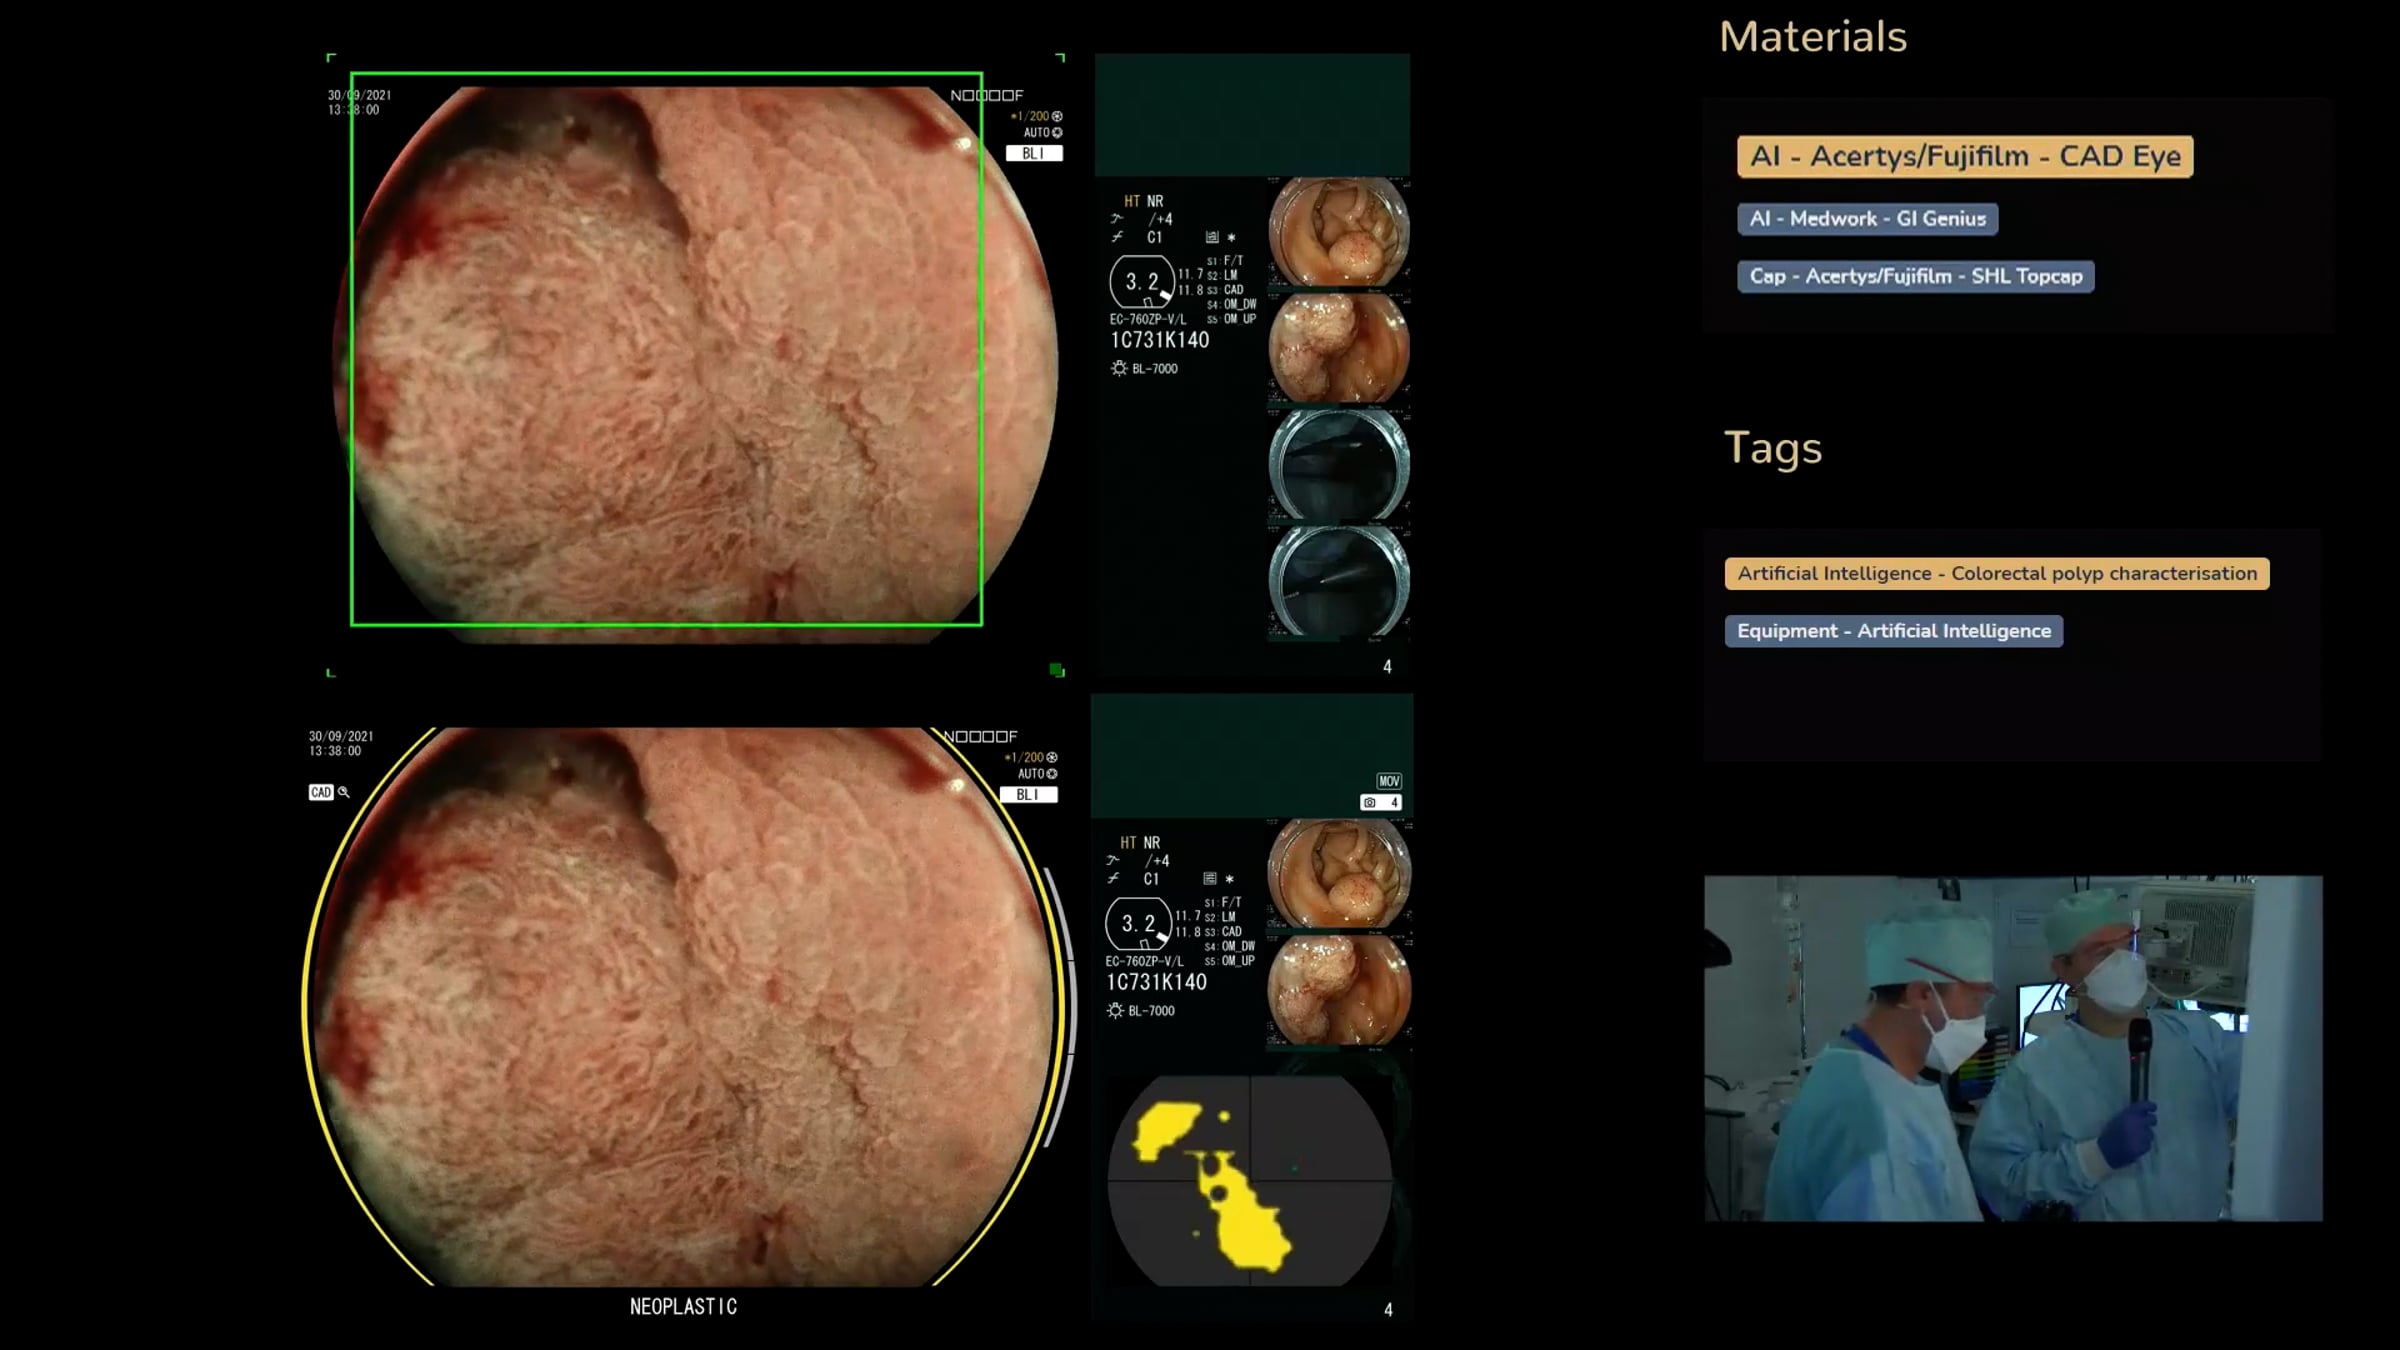
Task: Click the BL-7000 light source icon in CAD panel
Action: pyautogui.click(x=1115, y=1011)
